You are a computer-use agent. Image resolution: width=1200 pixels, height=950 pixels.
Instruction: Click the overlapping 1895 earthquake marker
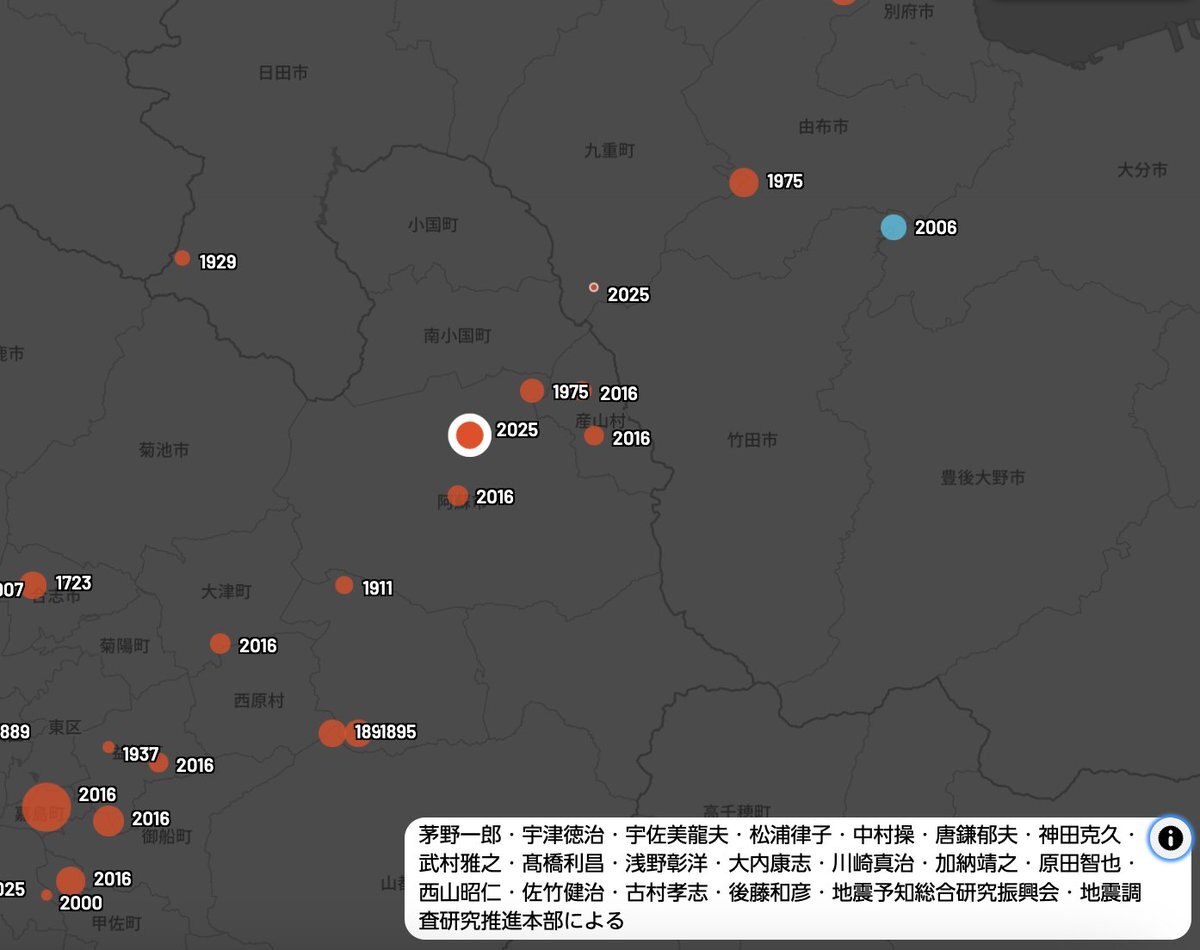[357, 731]
